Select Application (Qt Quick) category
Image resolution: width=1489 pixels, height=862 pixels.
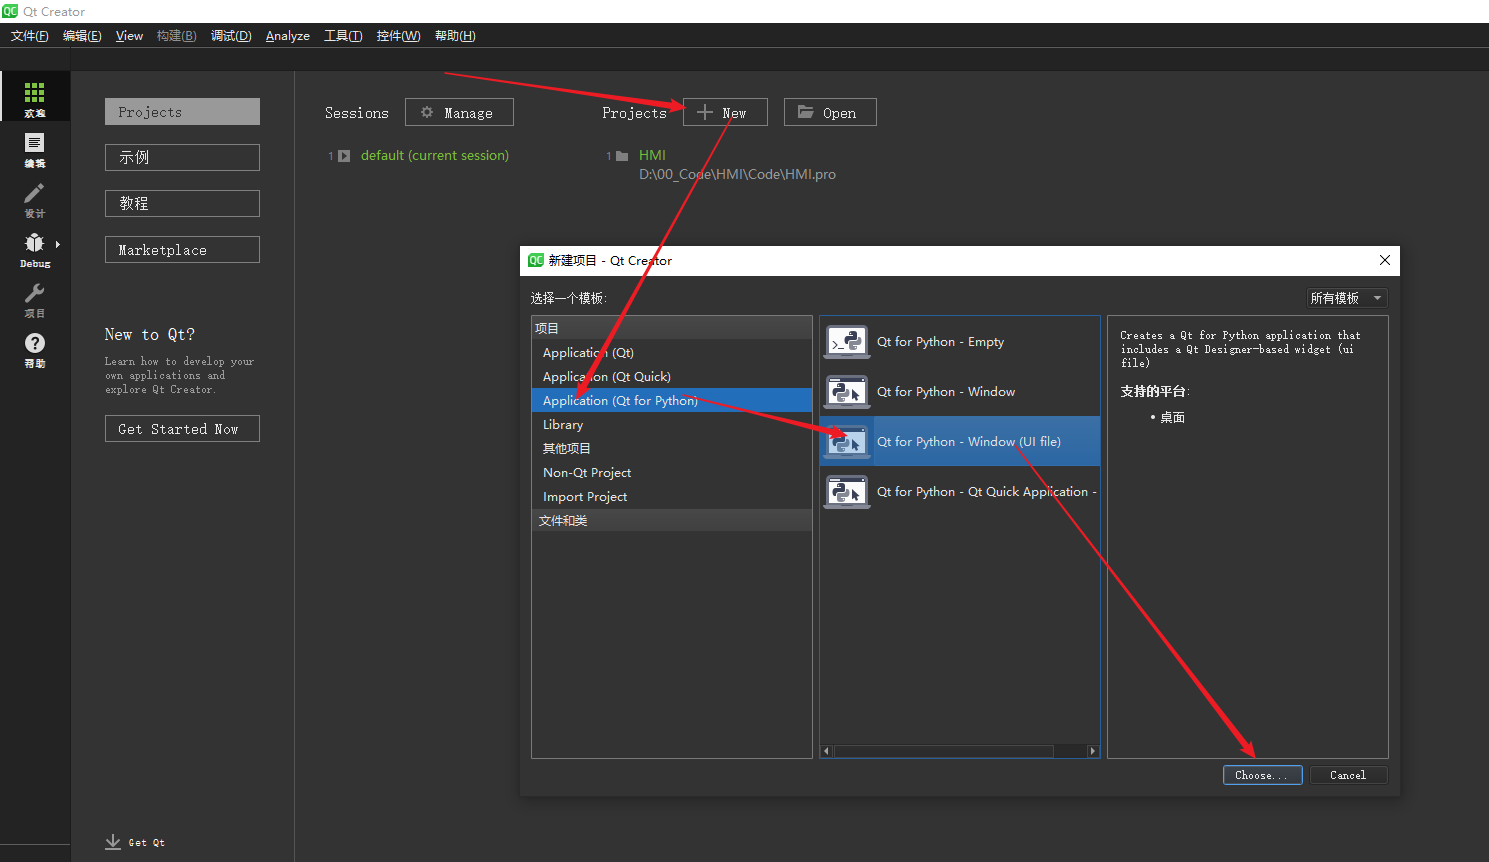pos(672,377)
